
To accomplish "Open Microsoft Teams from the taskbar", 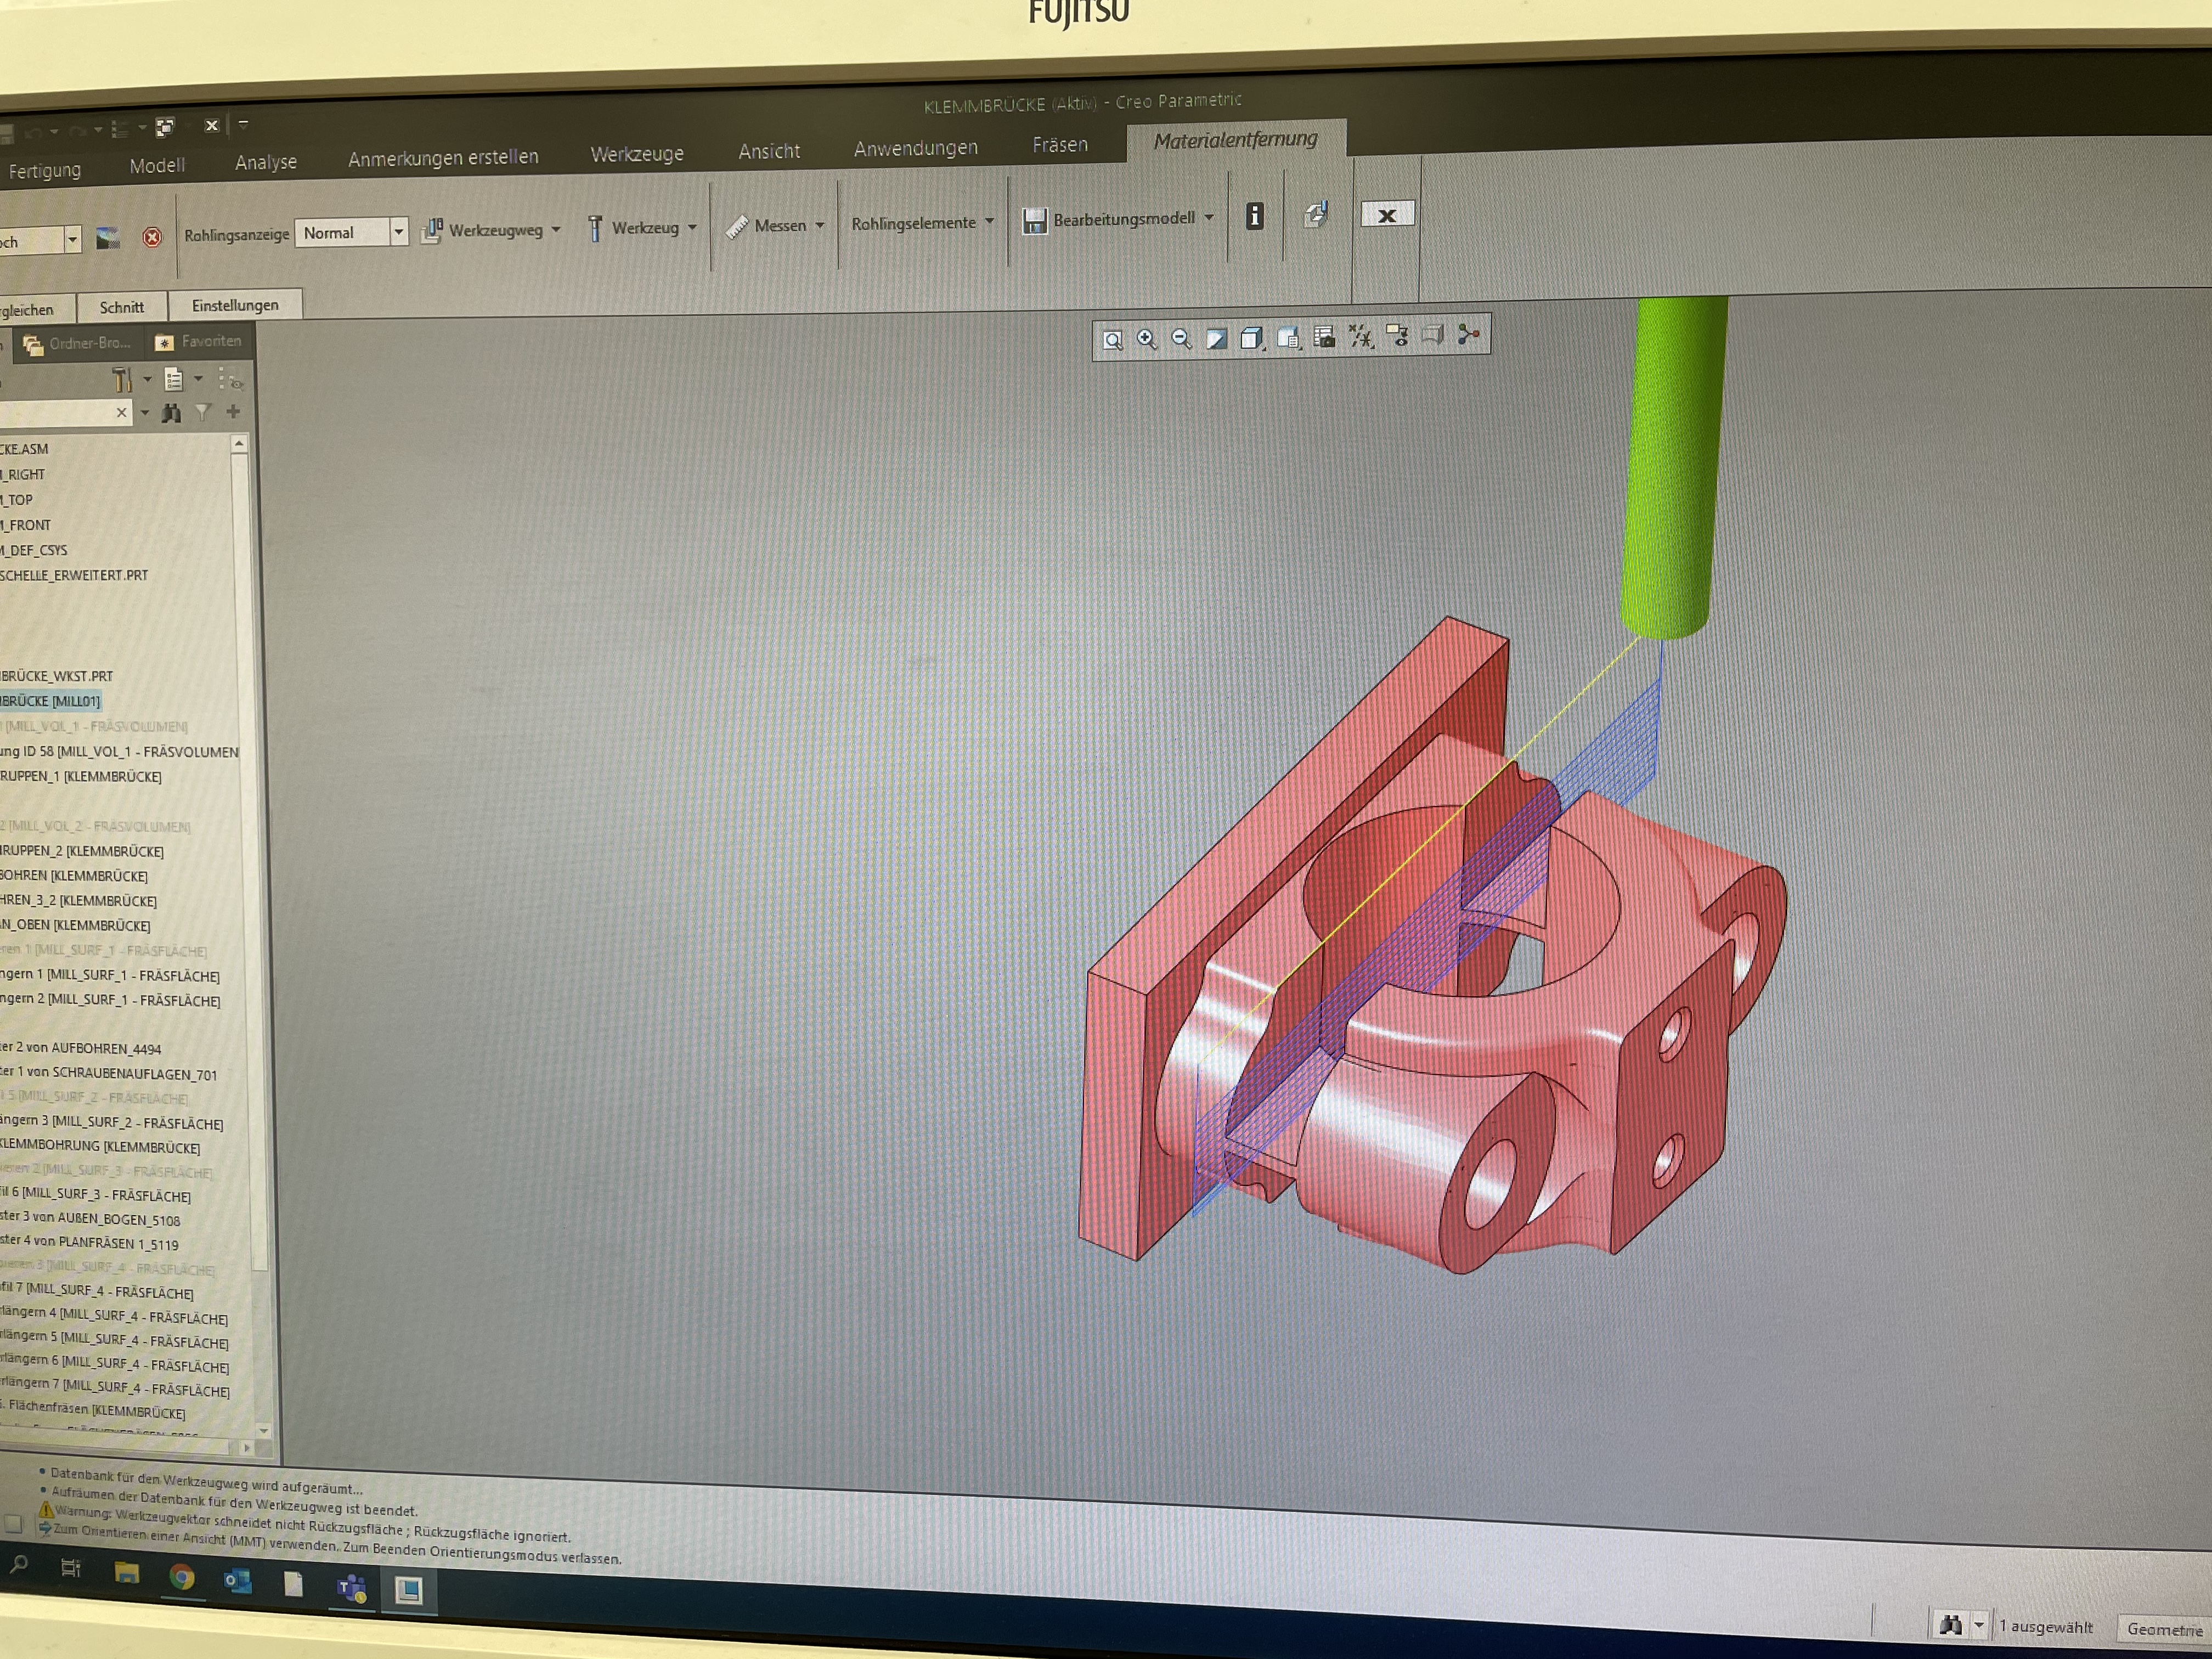I will 351,1587.
